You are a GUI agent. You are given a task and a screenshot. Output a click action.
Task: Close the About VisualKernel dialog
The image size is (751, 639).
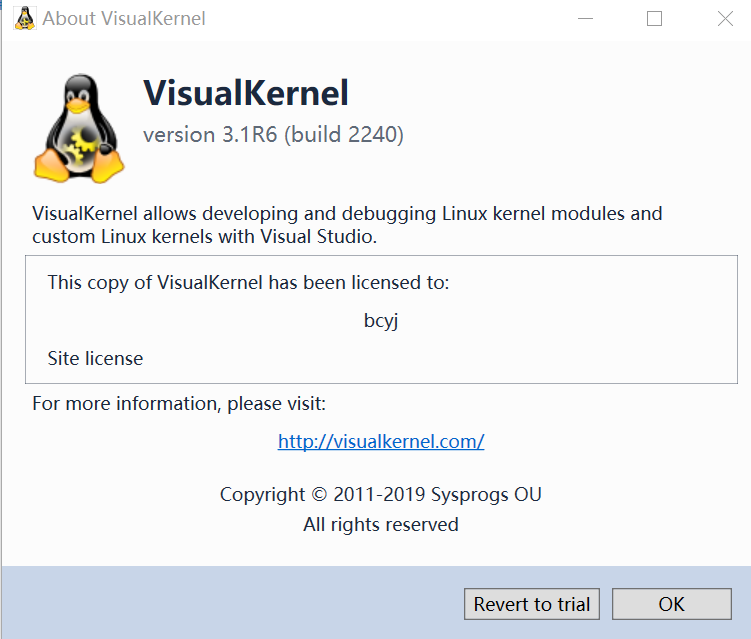point(725,19)
